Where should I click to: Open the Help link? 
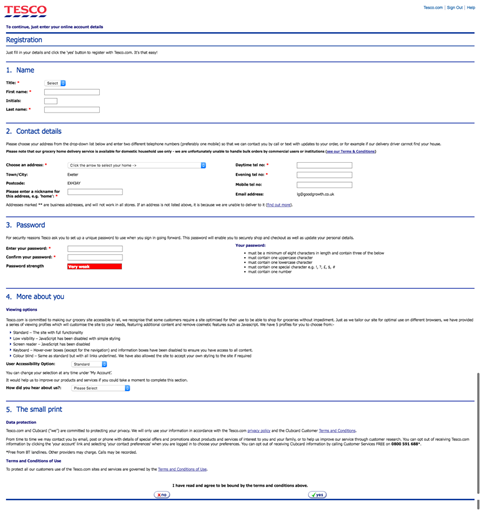(471, 7)
